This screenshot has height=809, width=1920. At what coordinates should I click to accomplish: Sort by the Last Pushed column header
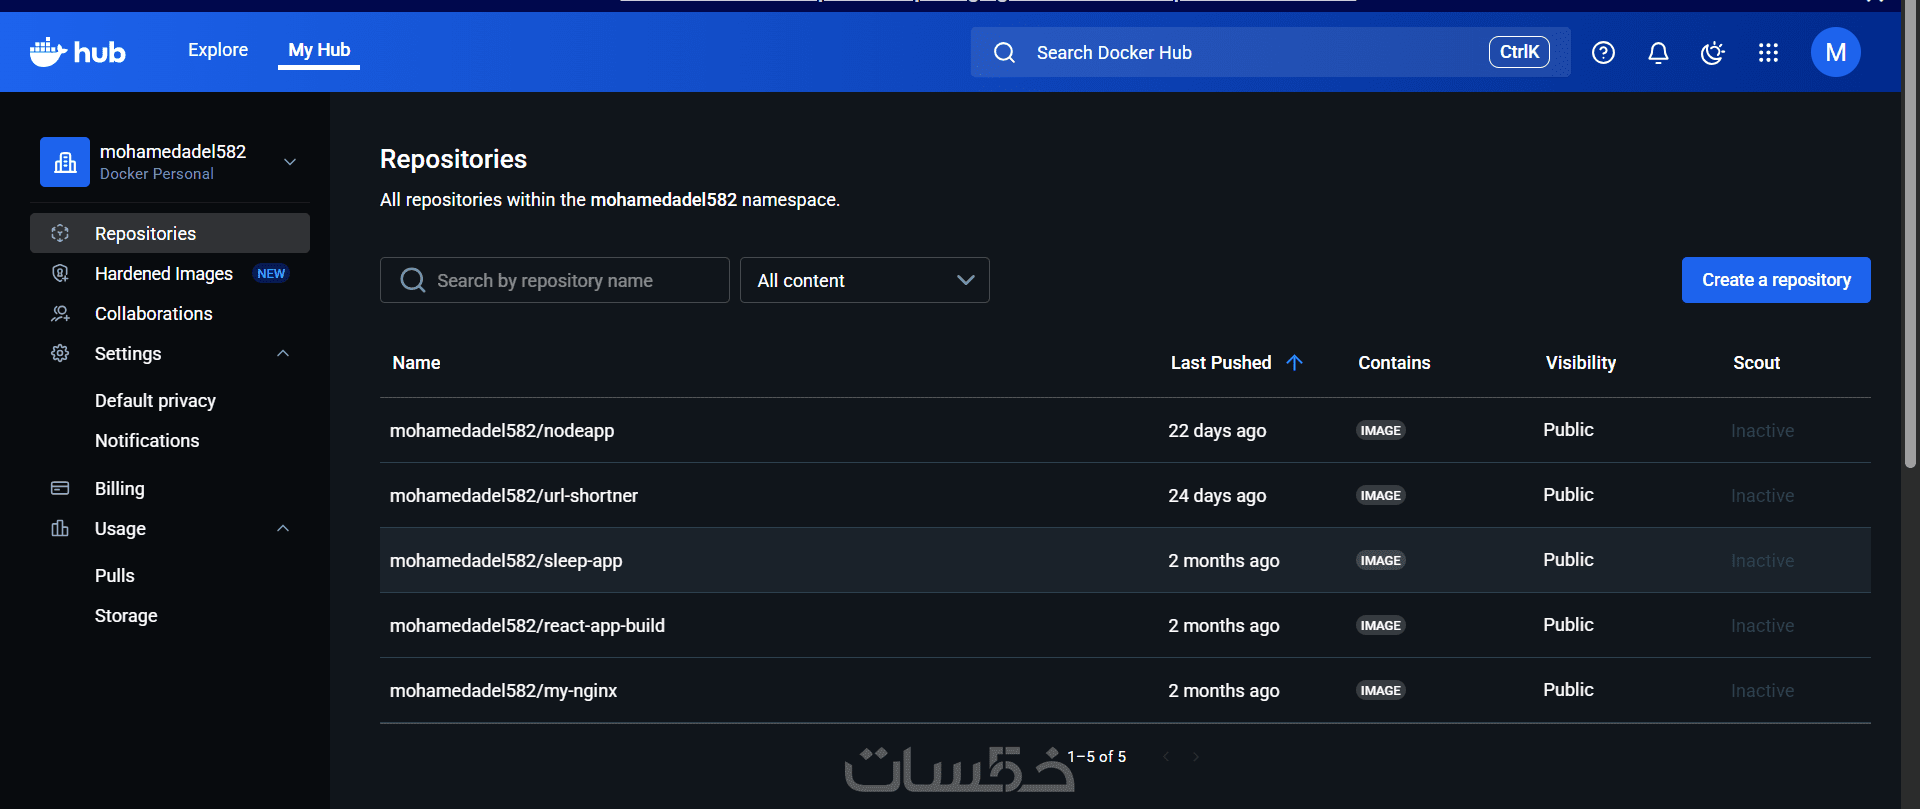1221,363
